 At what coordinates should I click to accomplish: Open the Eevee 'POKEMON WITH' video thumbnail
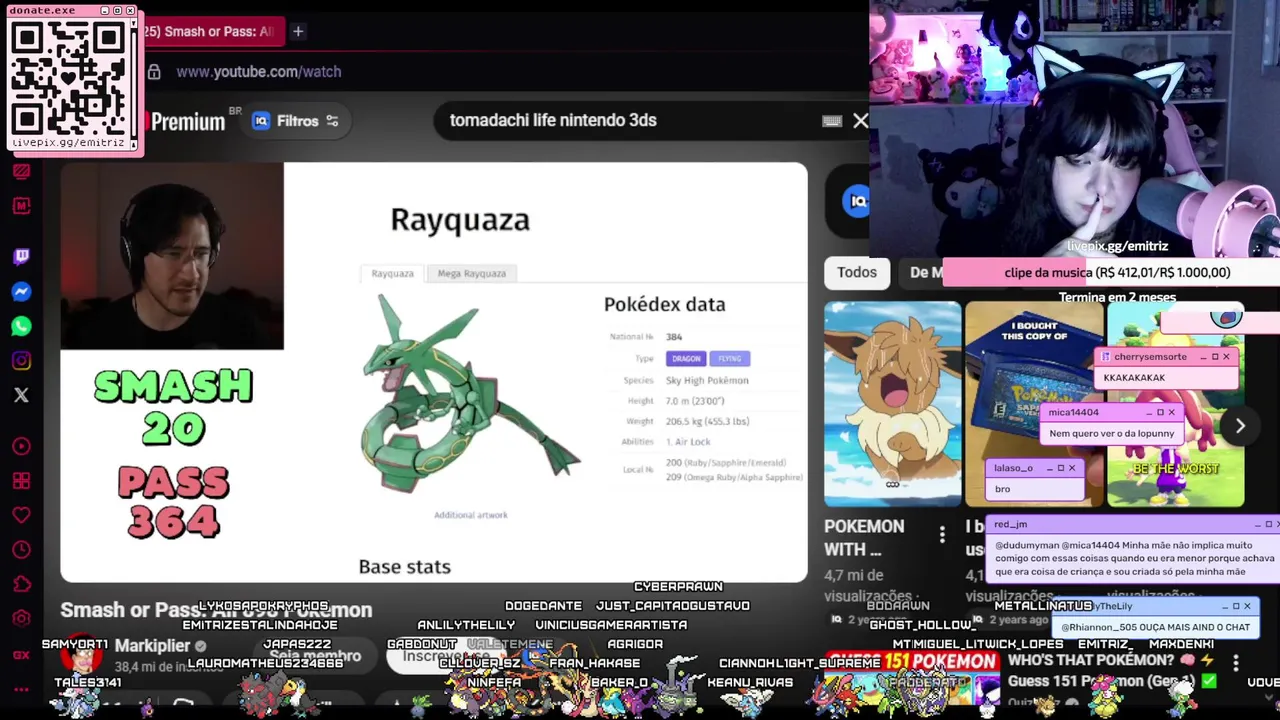coord(892,404)
